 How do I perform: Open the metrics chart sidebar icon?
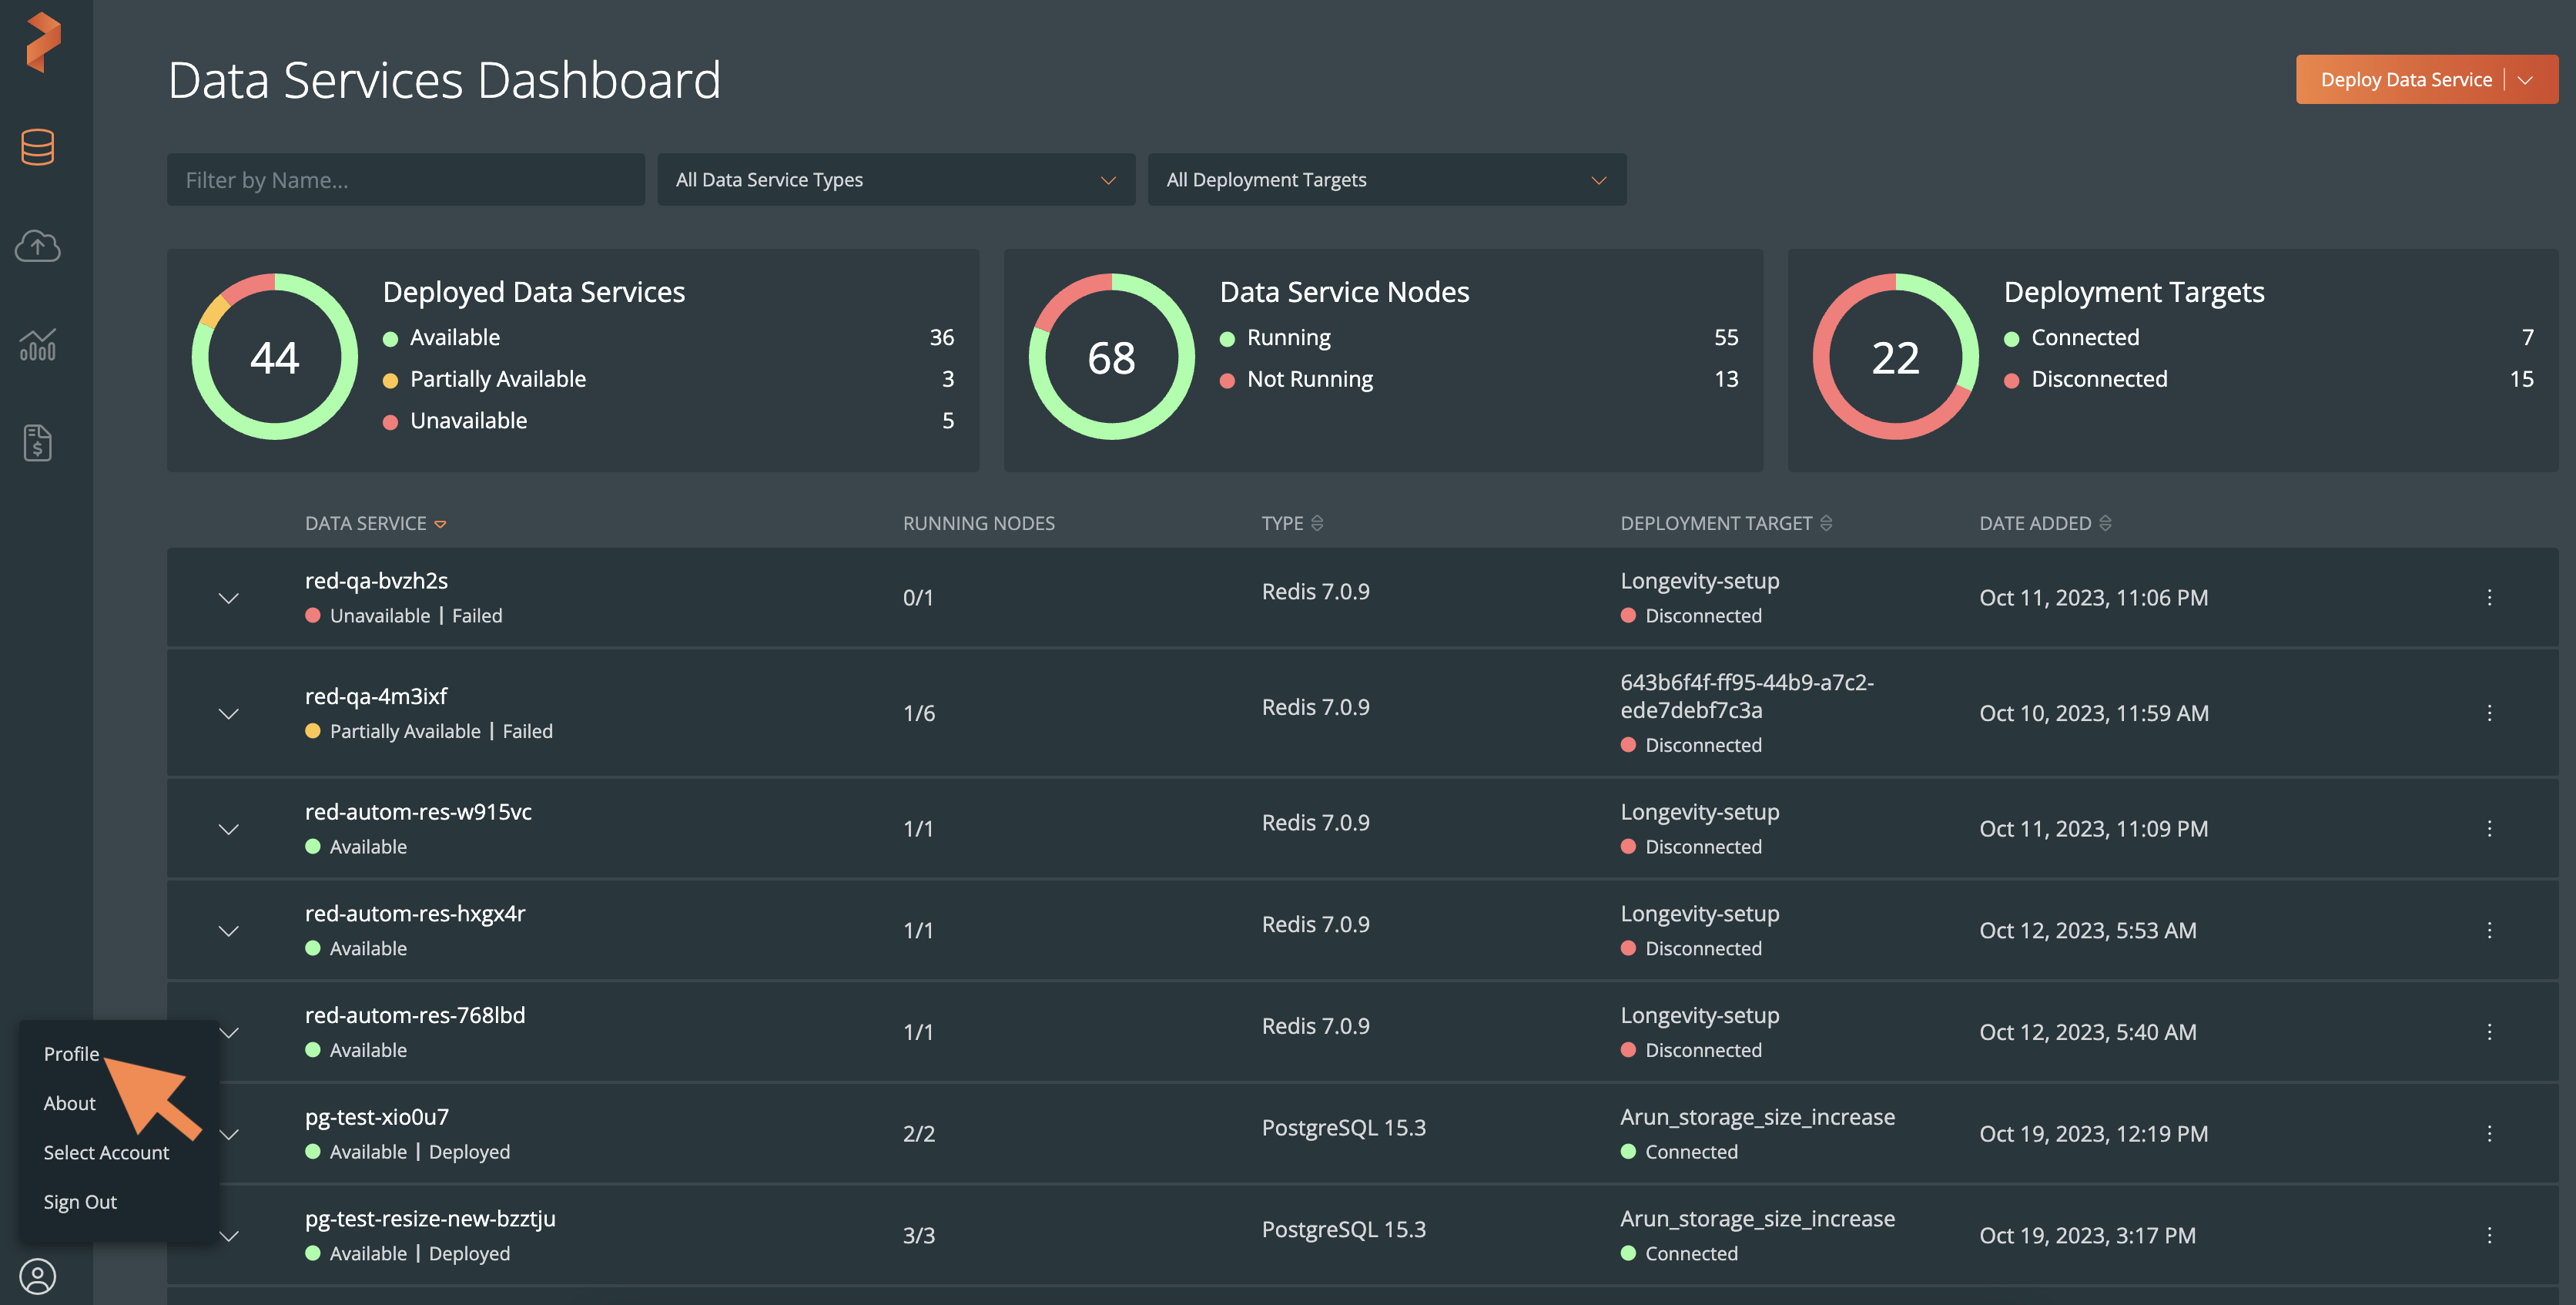[38, 344]
